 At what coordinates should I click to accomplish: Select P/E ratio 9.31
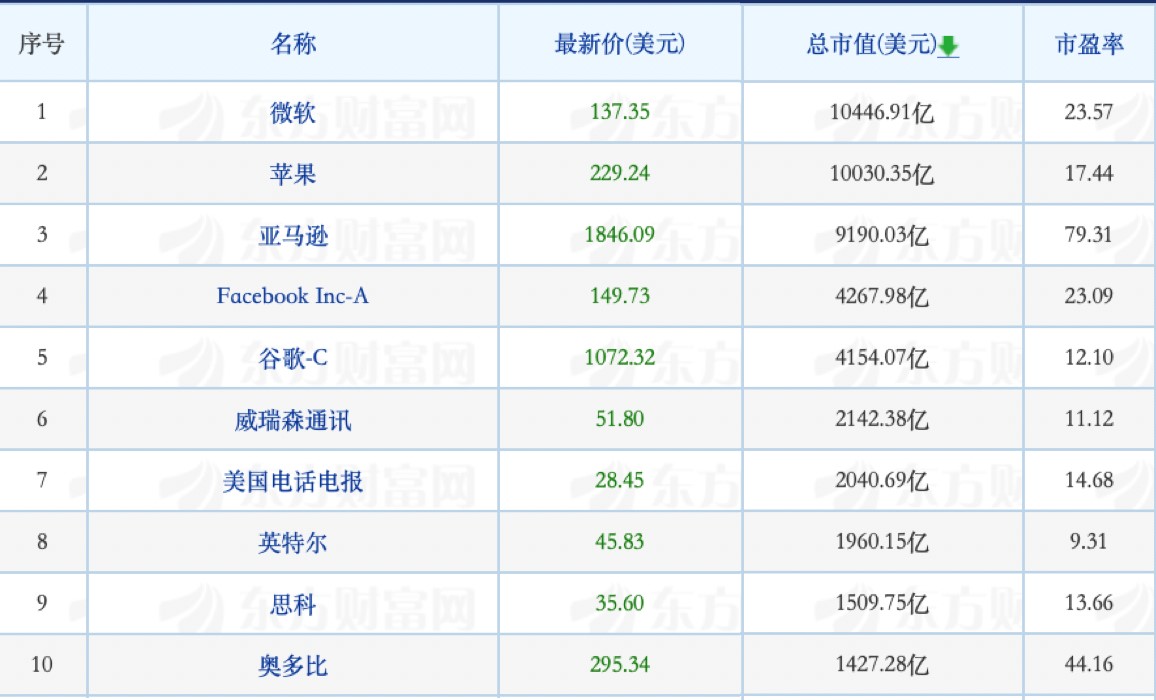point(1089,541)
